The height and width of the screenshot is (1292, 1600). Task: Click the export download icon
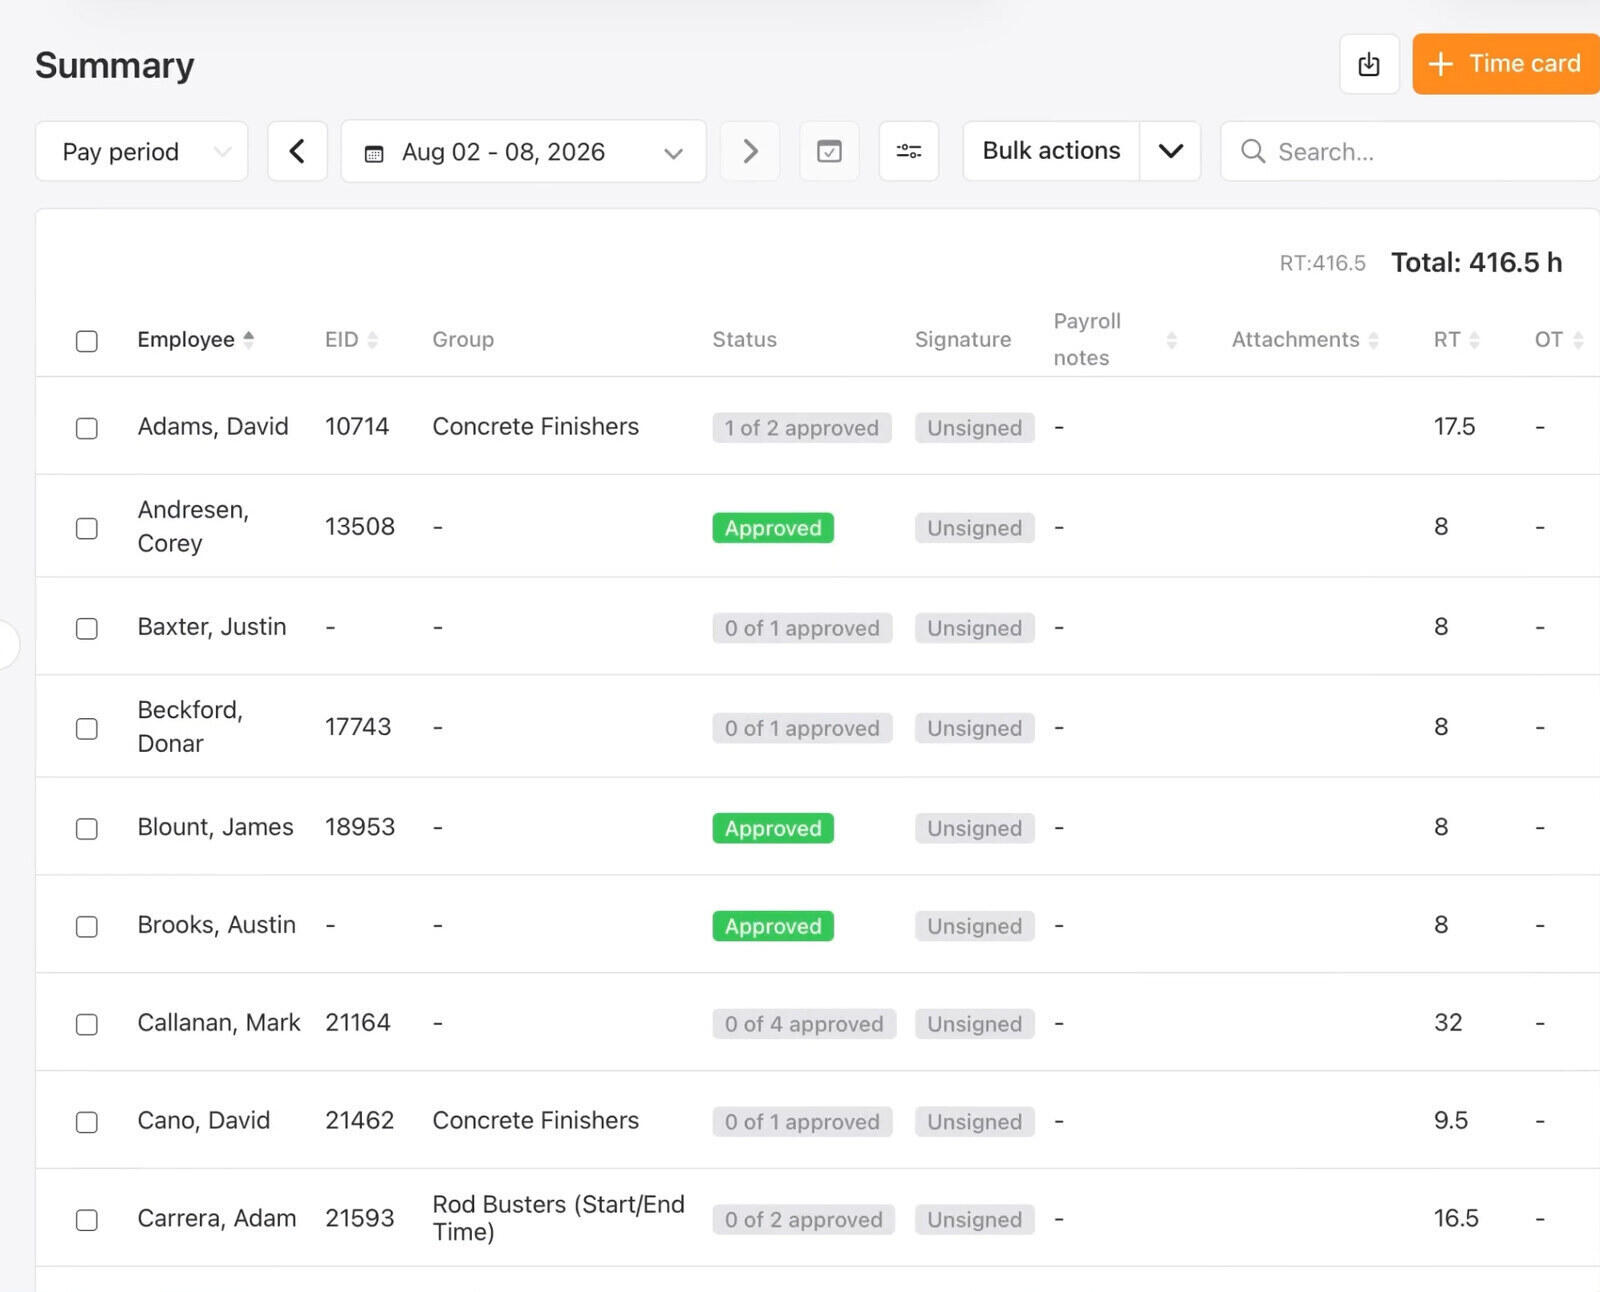tap(1369, 64)
